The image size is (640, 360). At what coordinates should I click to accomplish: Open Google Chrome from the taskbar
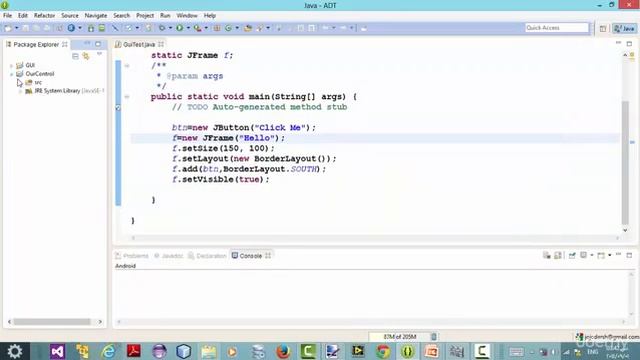pyautogui.click(x=383, y=351)
